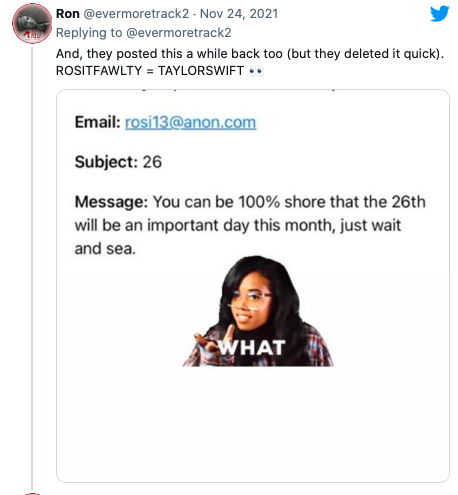The image size is (458, 495).
Task: Click the bold Message: label
Action: pos(111,202)
